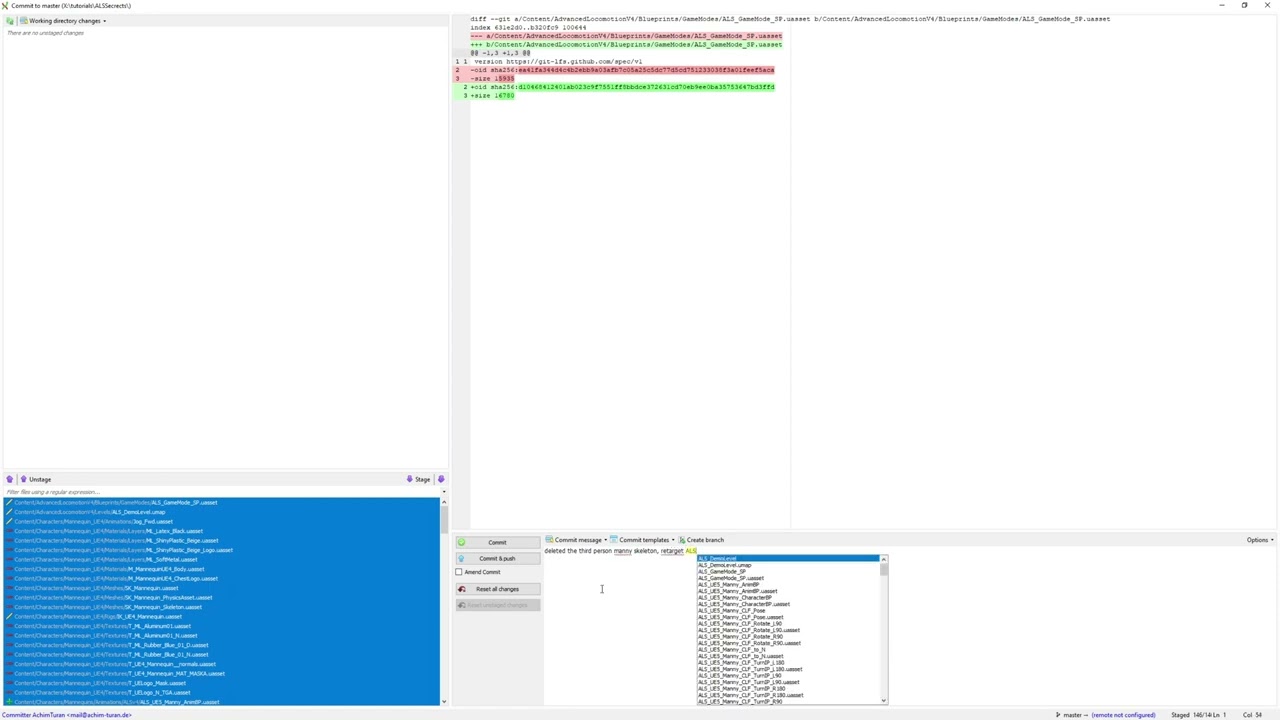The height and width of the screenshot is (720, 1280).
Task: Open the Commit templates dropdown
Action: (x=642, y=540)
